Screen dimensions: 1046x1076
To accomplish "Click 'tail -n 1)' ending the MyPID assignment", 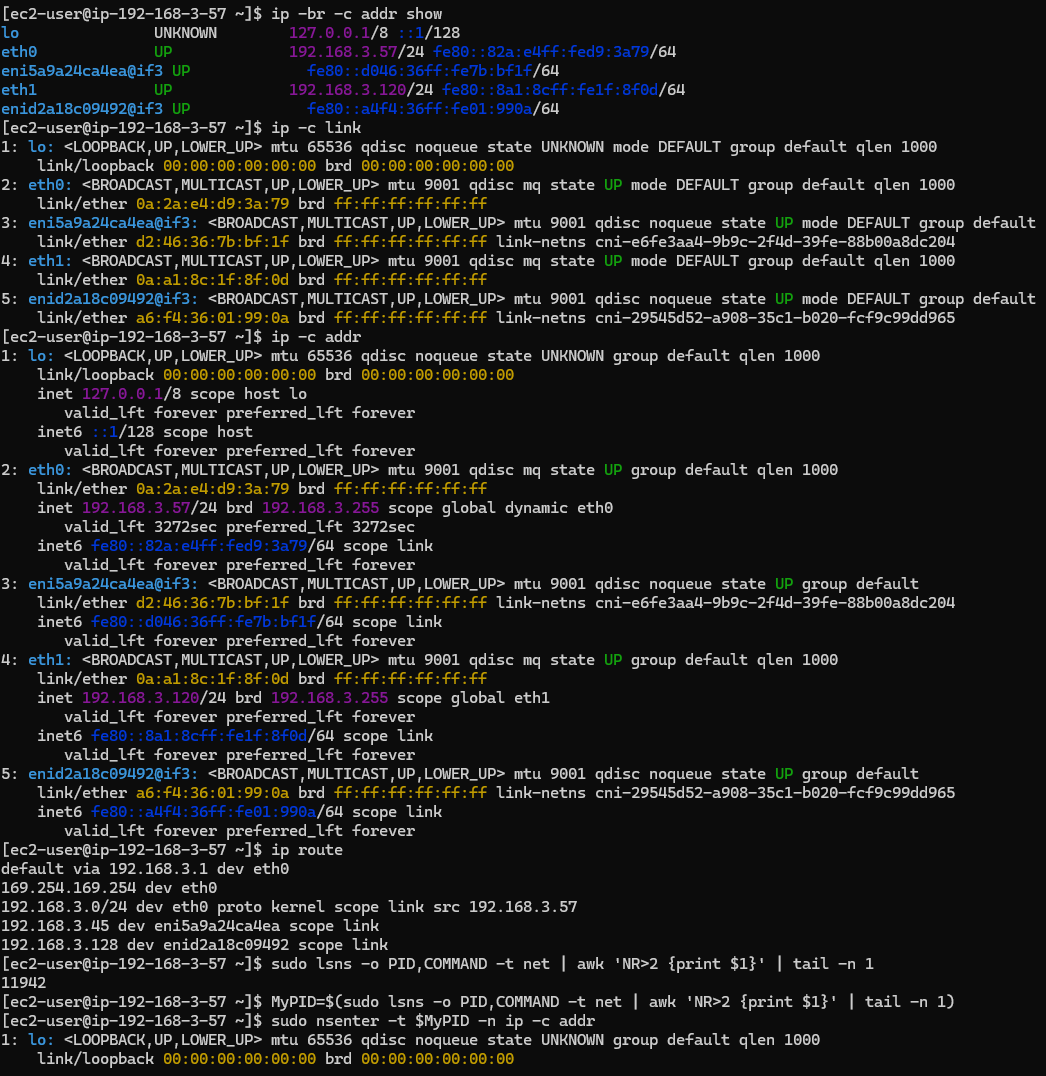I will tap(909, 1002).
